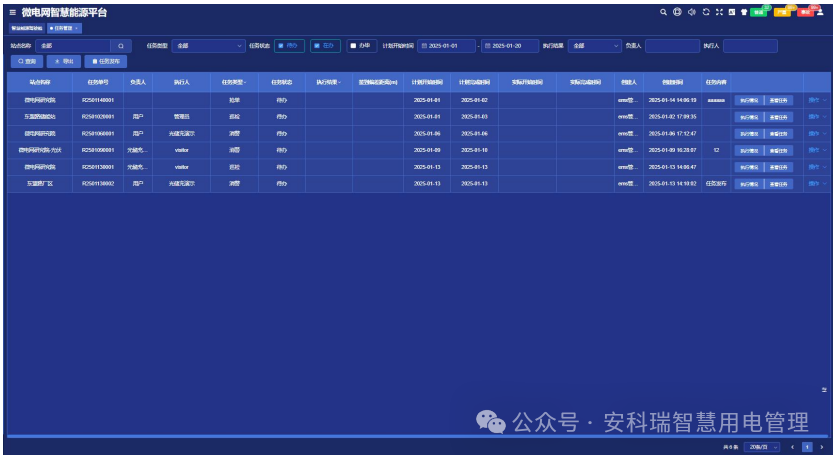
Task: Click task number R2501020001 cell
Action: pyautogui.click(x=98, y=117)
